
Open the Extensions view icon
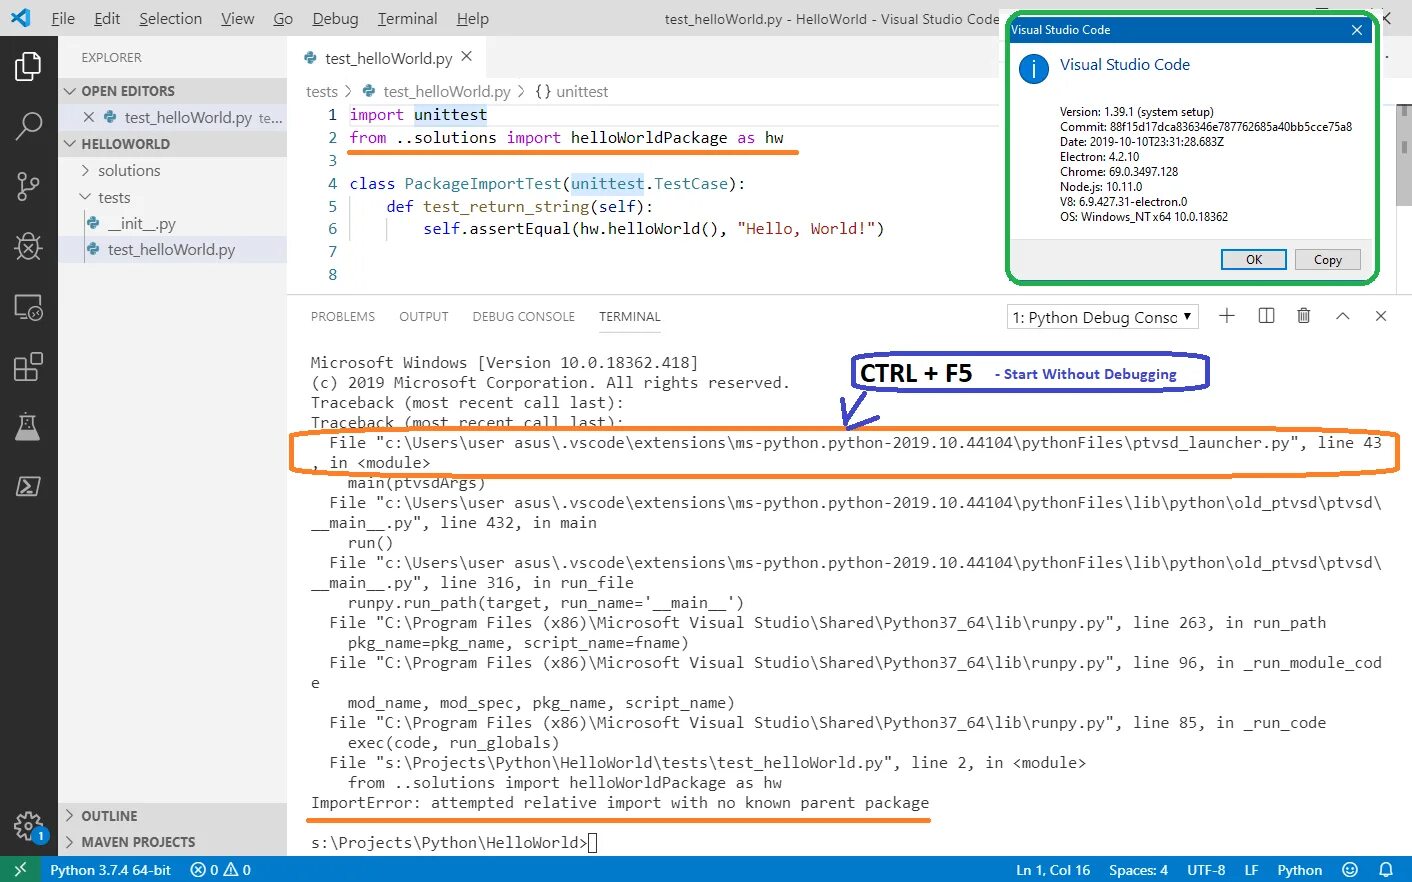tap(28, 367)
